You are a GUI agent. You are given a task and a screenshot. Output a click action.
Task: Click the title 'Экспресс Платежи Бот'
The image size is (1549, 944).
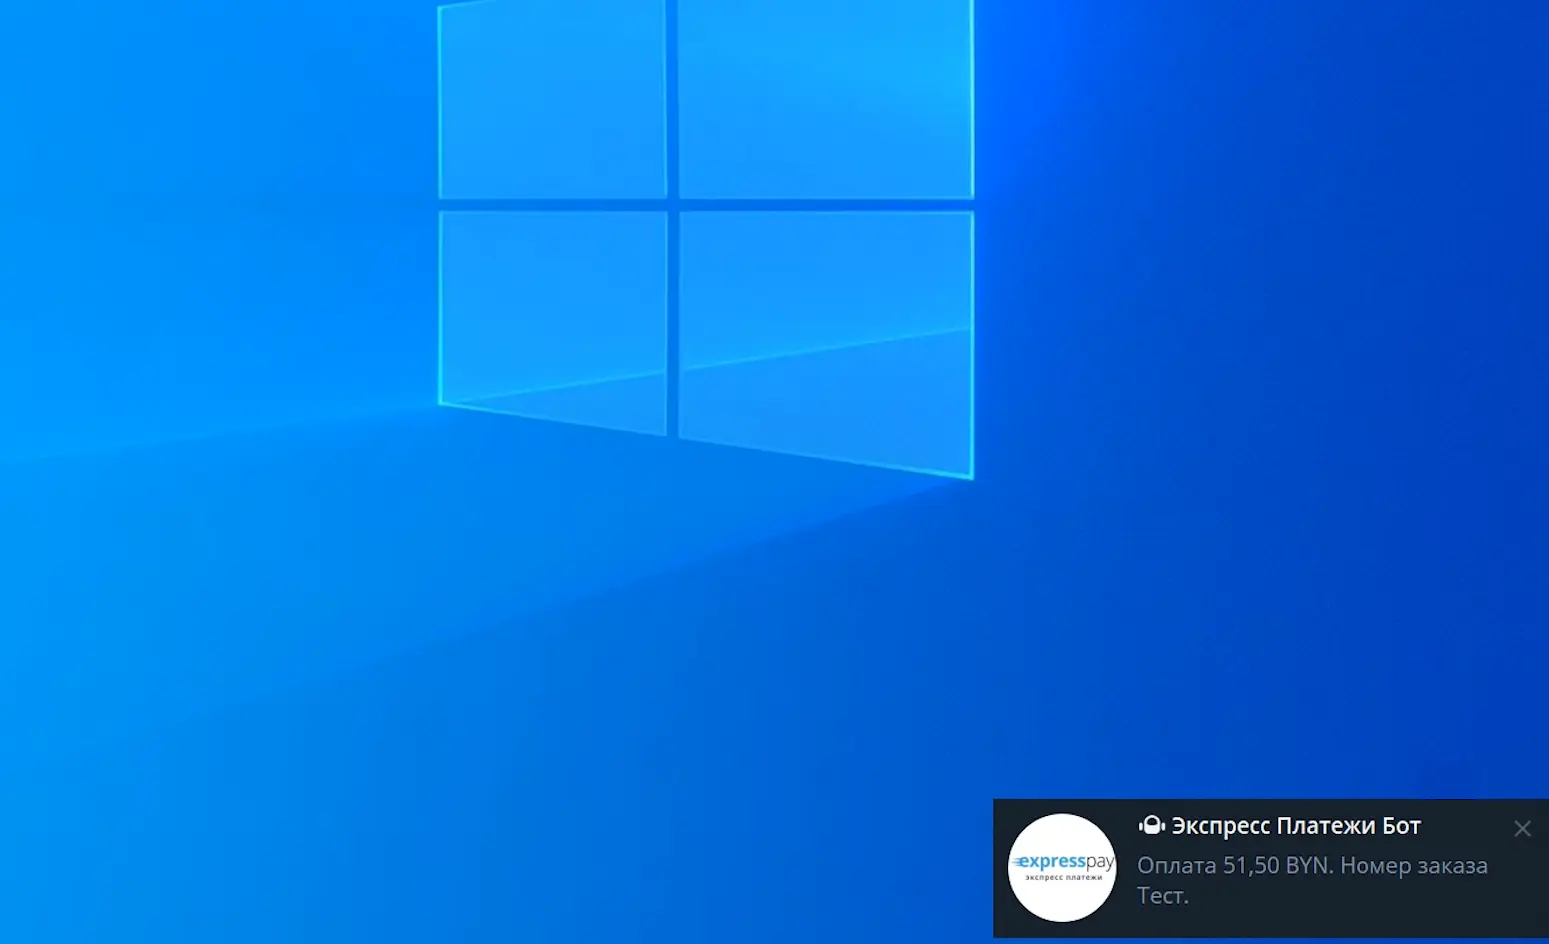1295,826
